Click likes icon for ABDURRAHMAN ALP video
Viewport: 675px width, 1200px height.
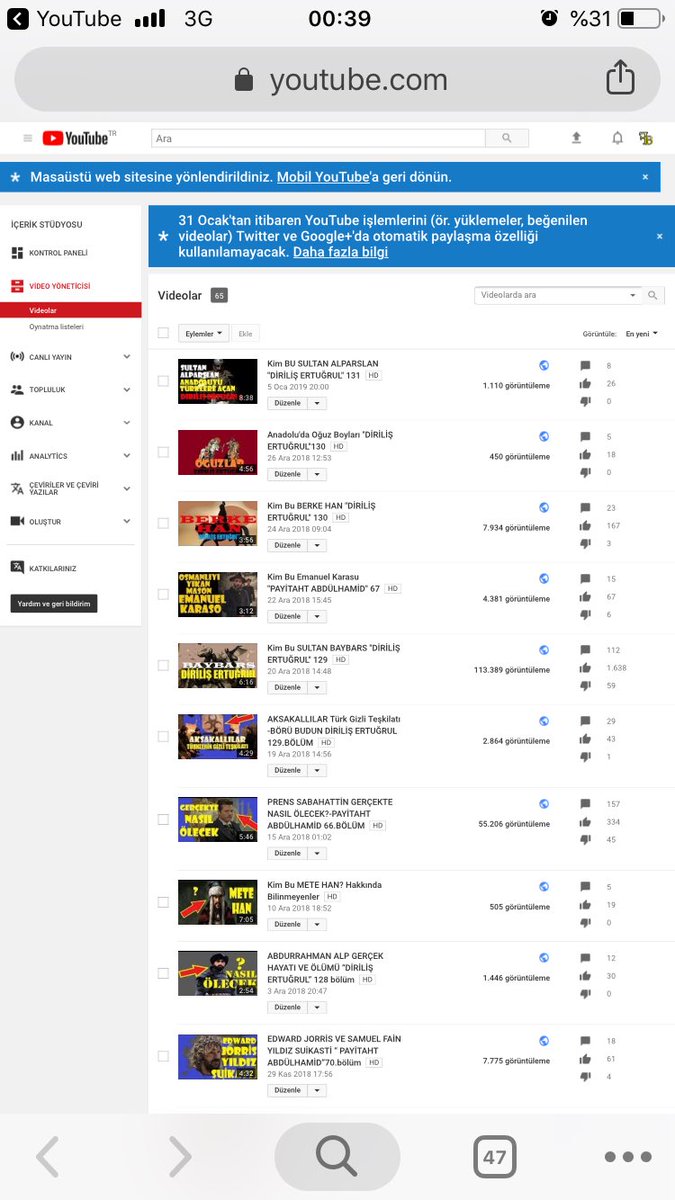click(586, 976)
